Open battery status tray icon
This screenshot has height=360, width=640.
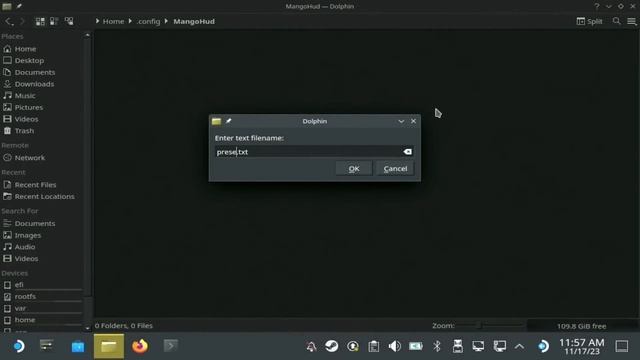pyautogui.click(x=416, y=346)
